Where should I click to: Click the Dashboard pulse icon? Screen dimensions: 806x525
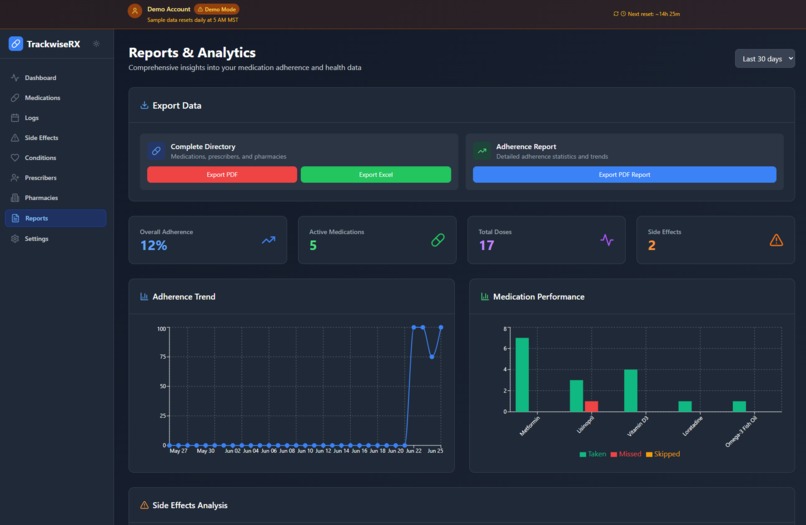pos(15,78)
